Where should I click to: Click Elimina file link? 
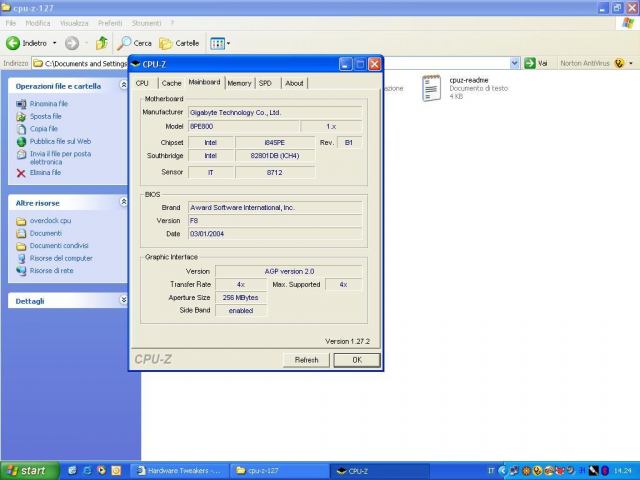coord(45,172)
